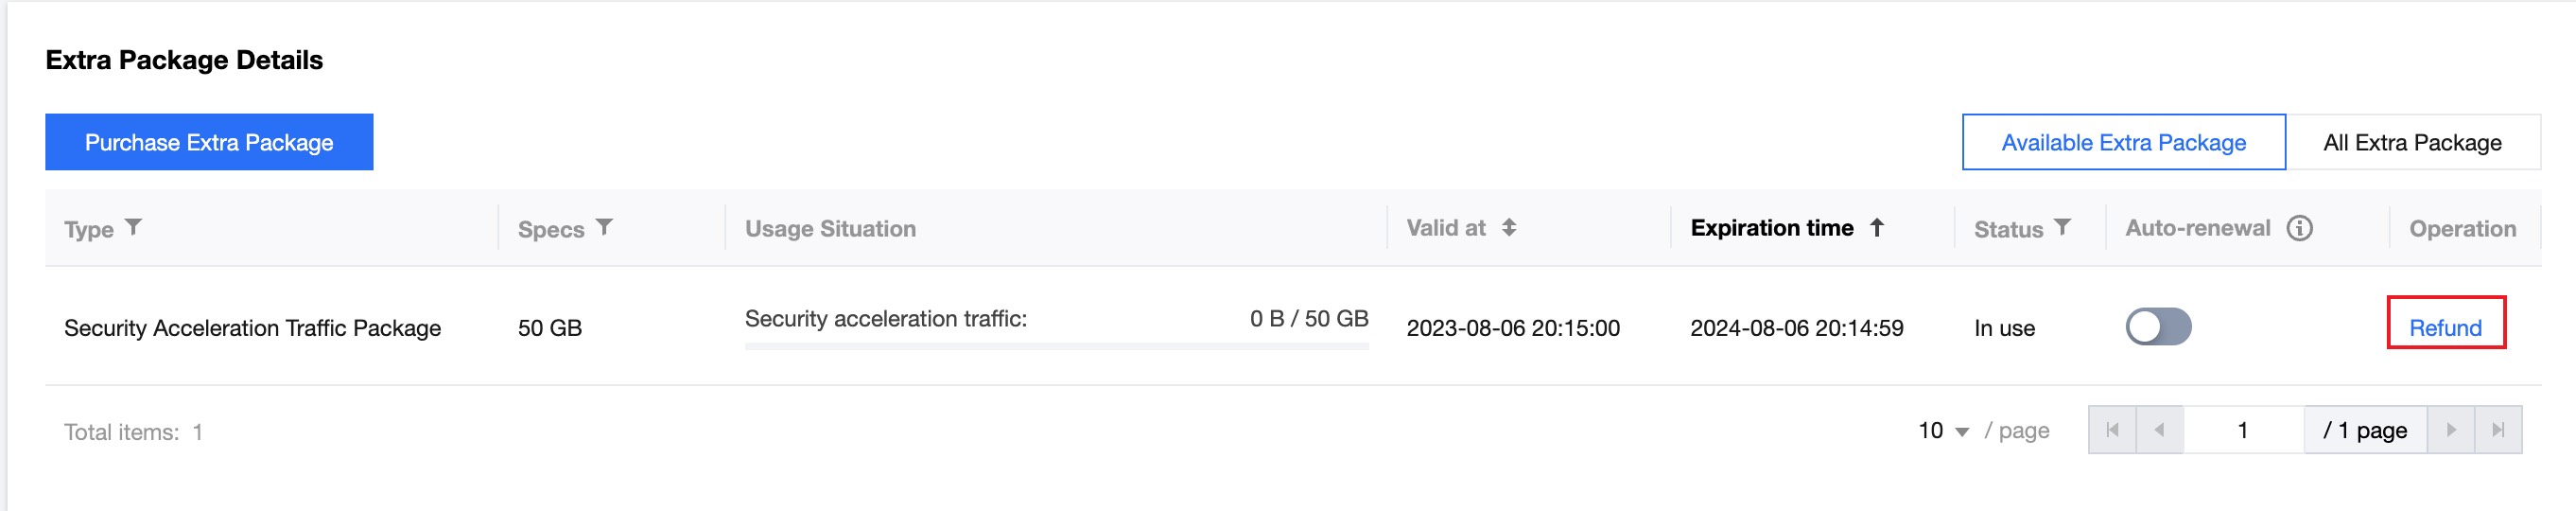Jump to the last page
The width and height of the screenshot is (2576, 511).
(x=2498, y=430)
